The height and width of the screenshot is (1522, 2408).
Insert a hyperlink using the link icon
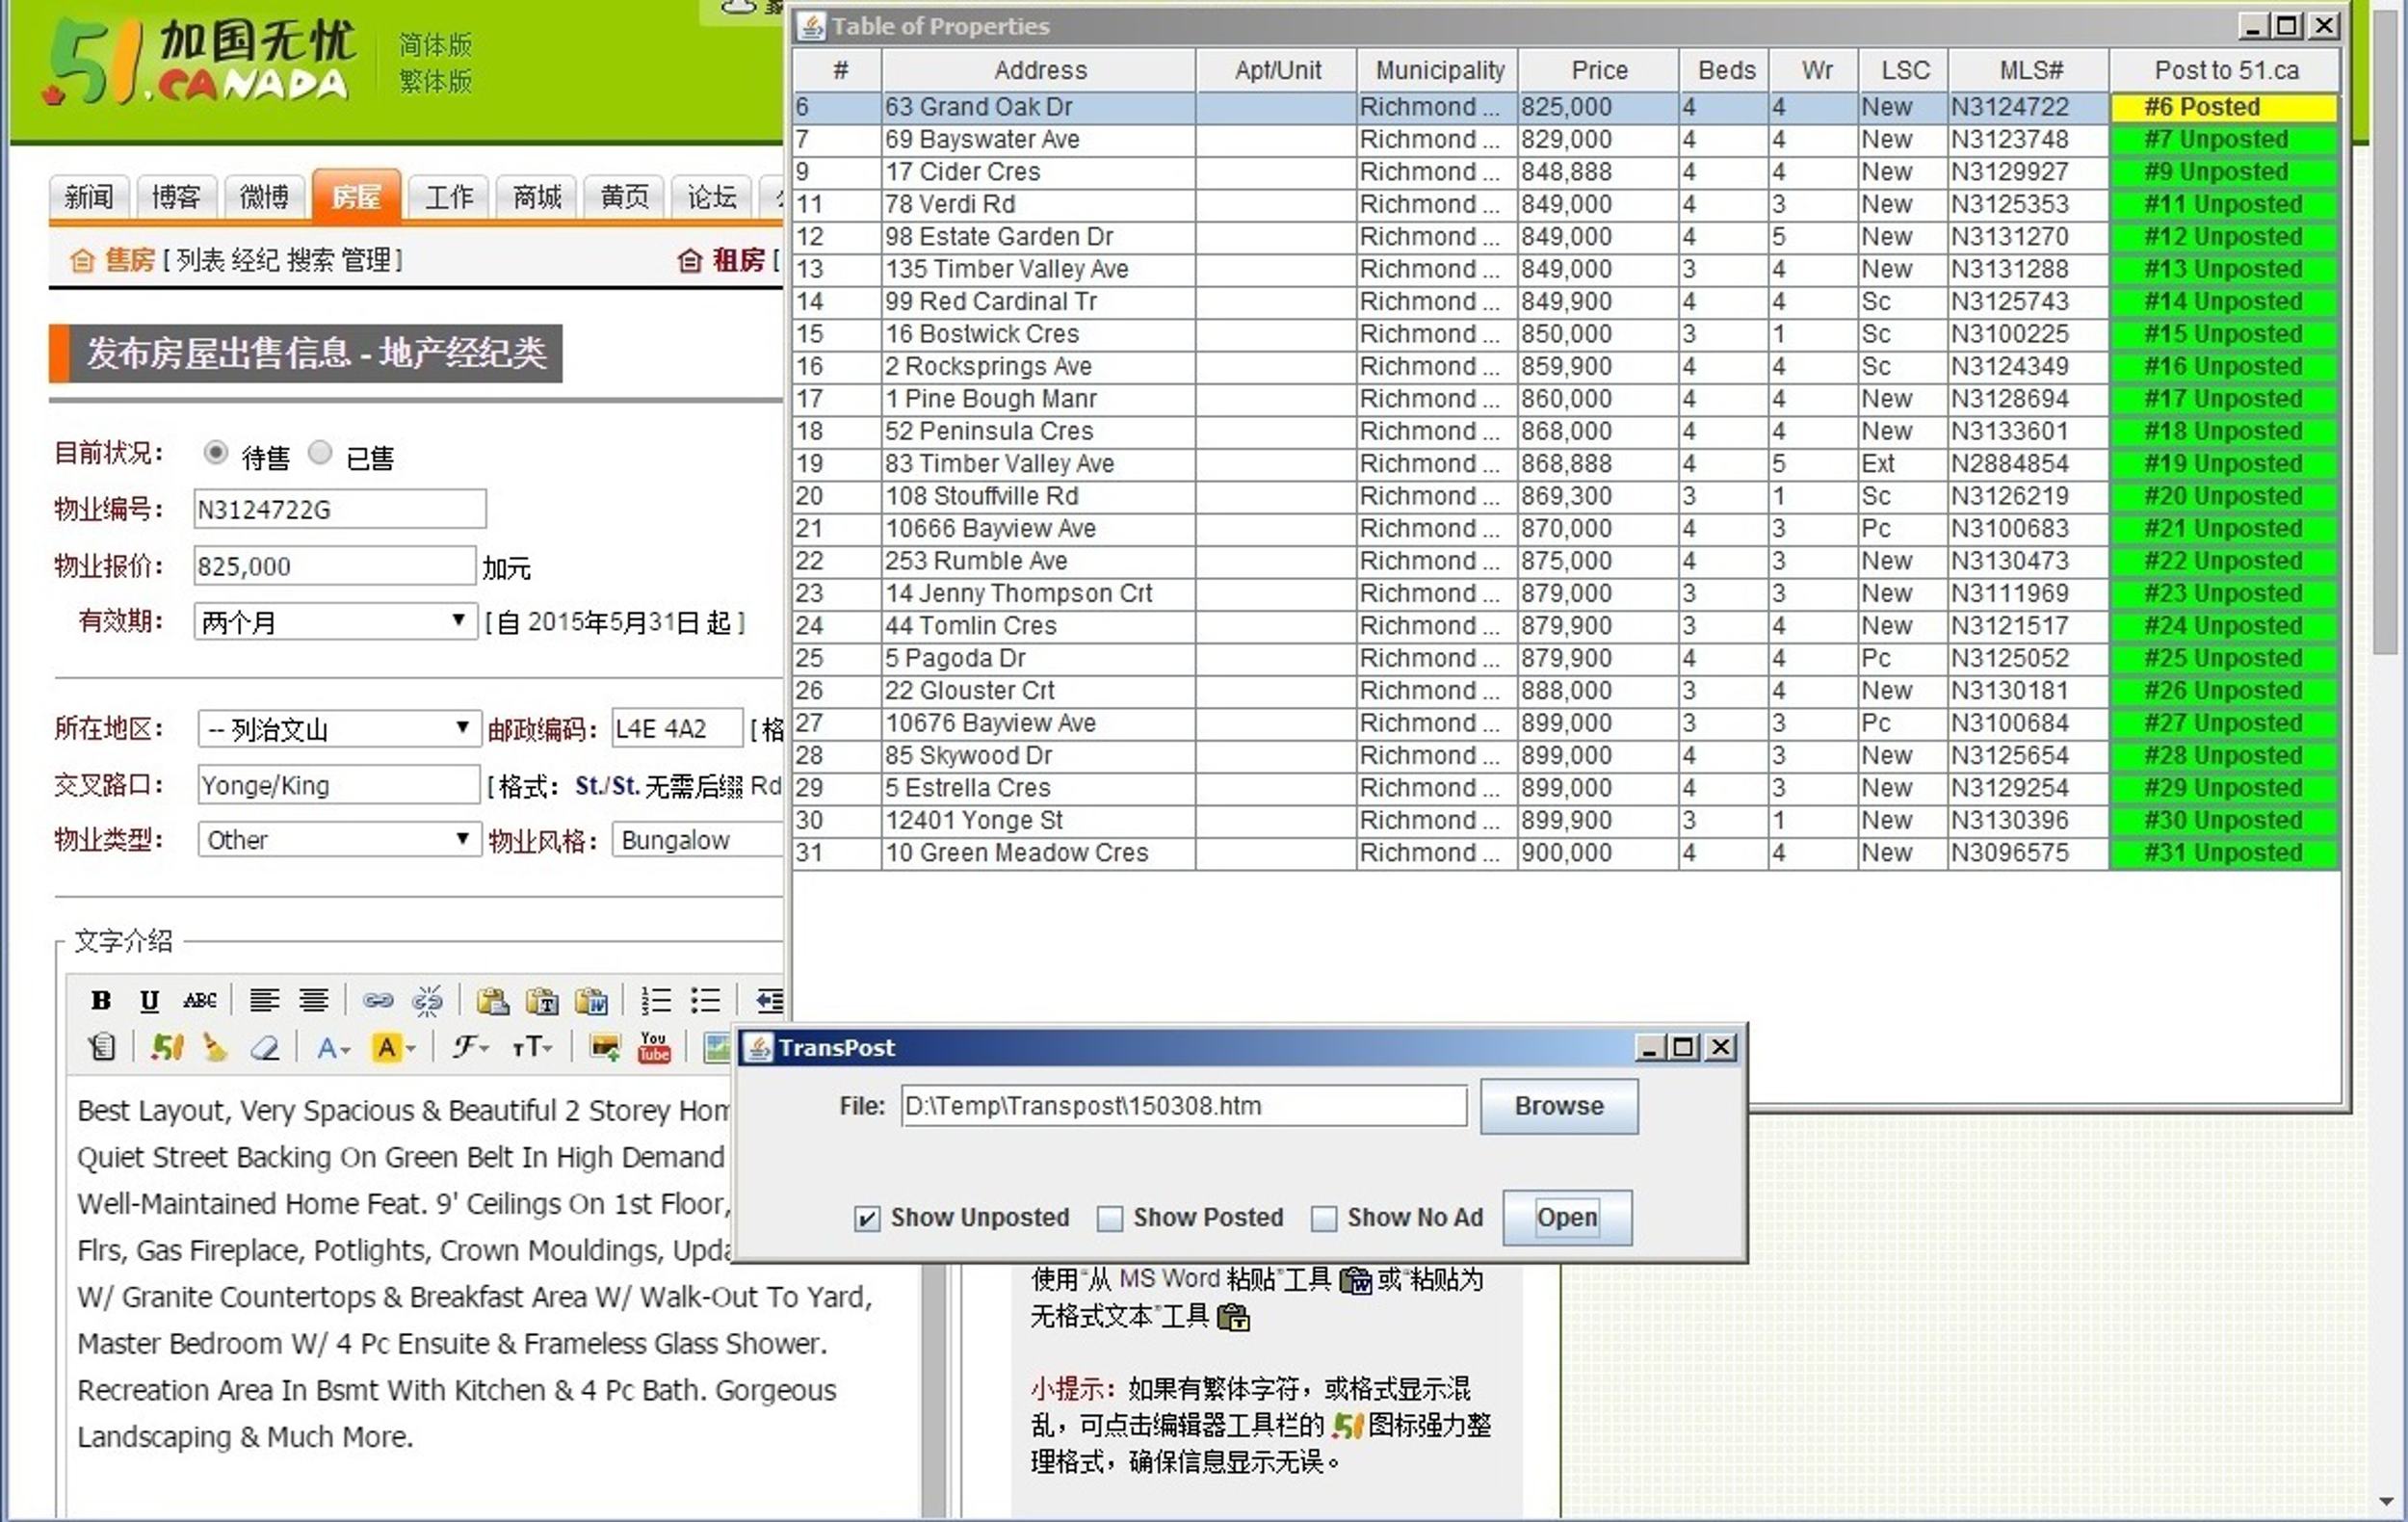click(x=377, y=1000)
